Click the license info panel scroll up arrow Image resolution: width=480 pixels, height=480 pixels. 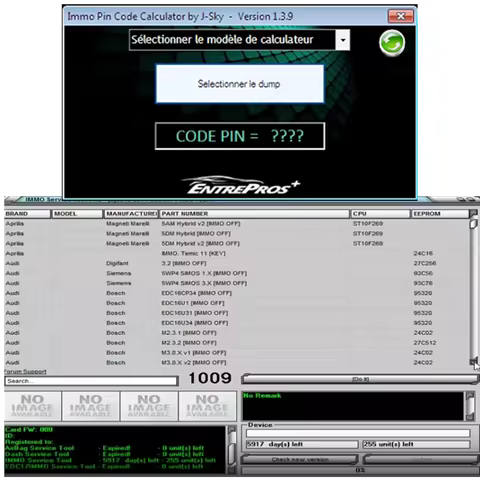(x=232, y=430)
